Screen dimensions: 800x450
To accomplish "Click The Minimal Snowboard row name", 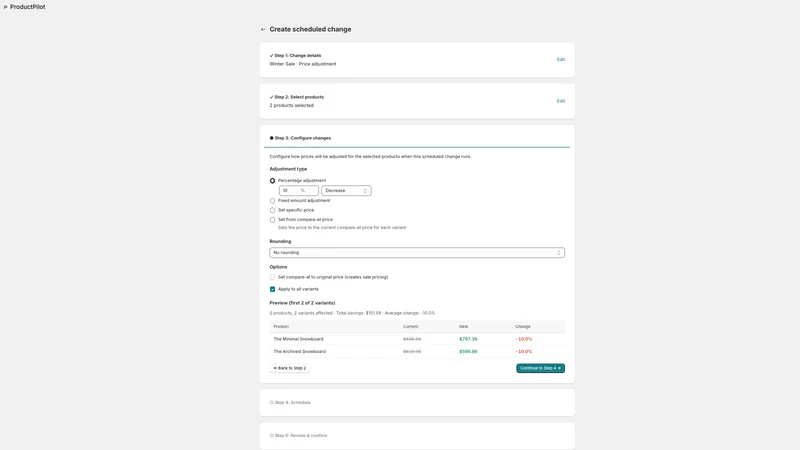I will (x=298, y=339).
